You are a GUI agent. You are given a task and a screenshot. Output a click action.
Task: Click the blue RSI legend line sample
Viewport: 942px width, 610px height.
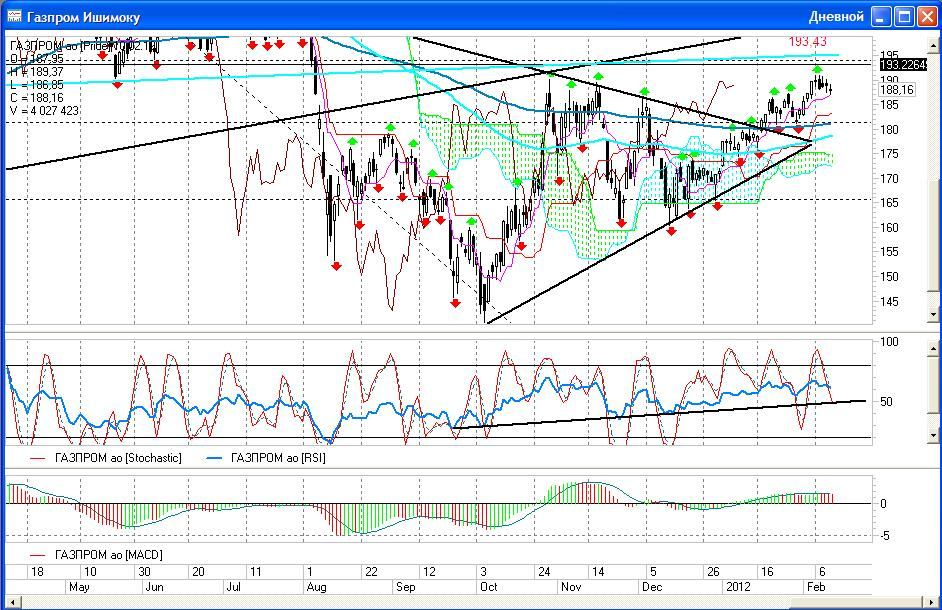pos(214,458)
